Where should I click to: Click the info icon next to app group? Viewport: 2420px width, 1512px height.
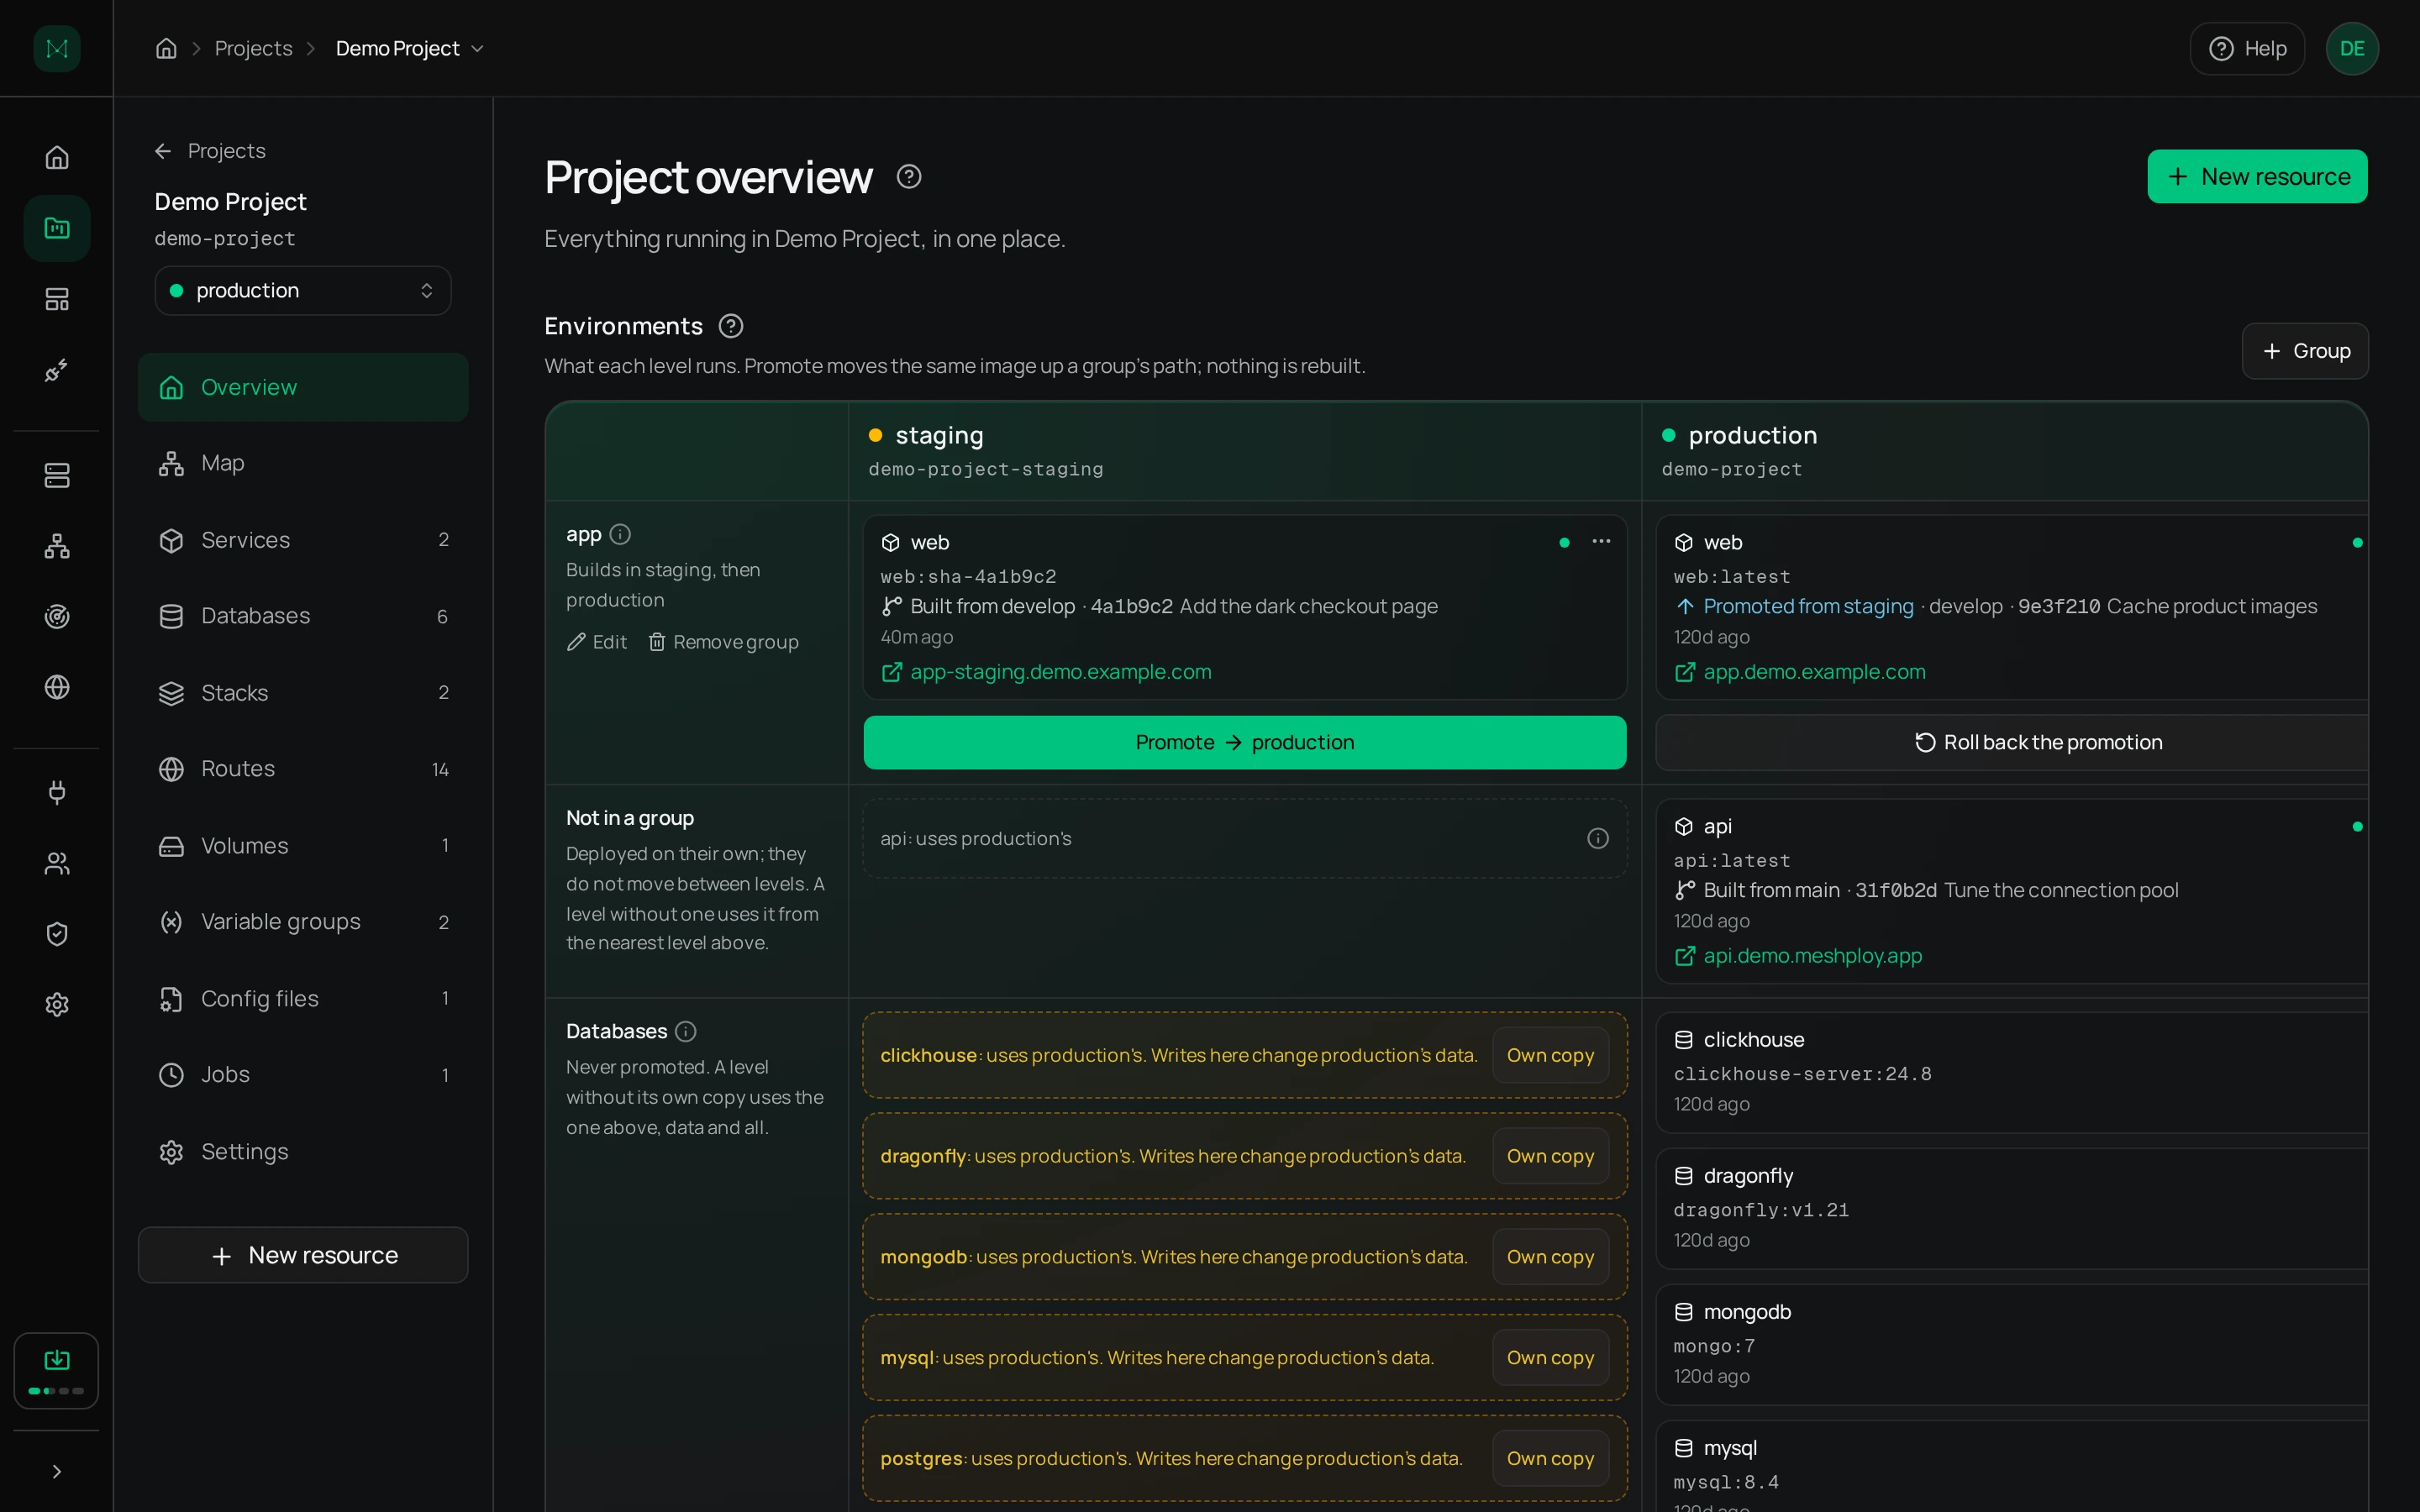pyautogui.click(x=620, y=534)
